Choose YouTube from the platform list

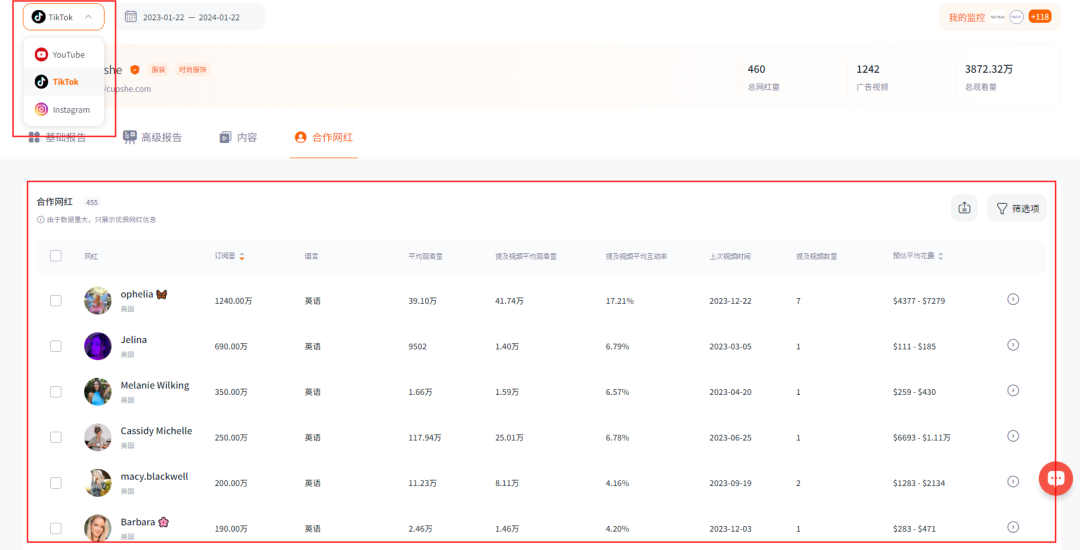[x=62, y=55]
